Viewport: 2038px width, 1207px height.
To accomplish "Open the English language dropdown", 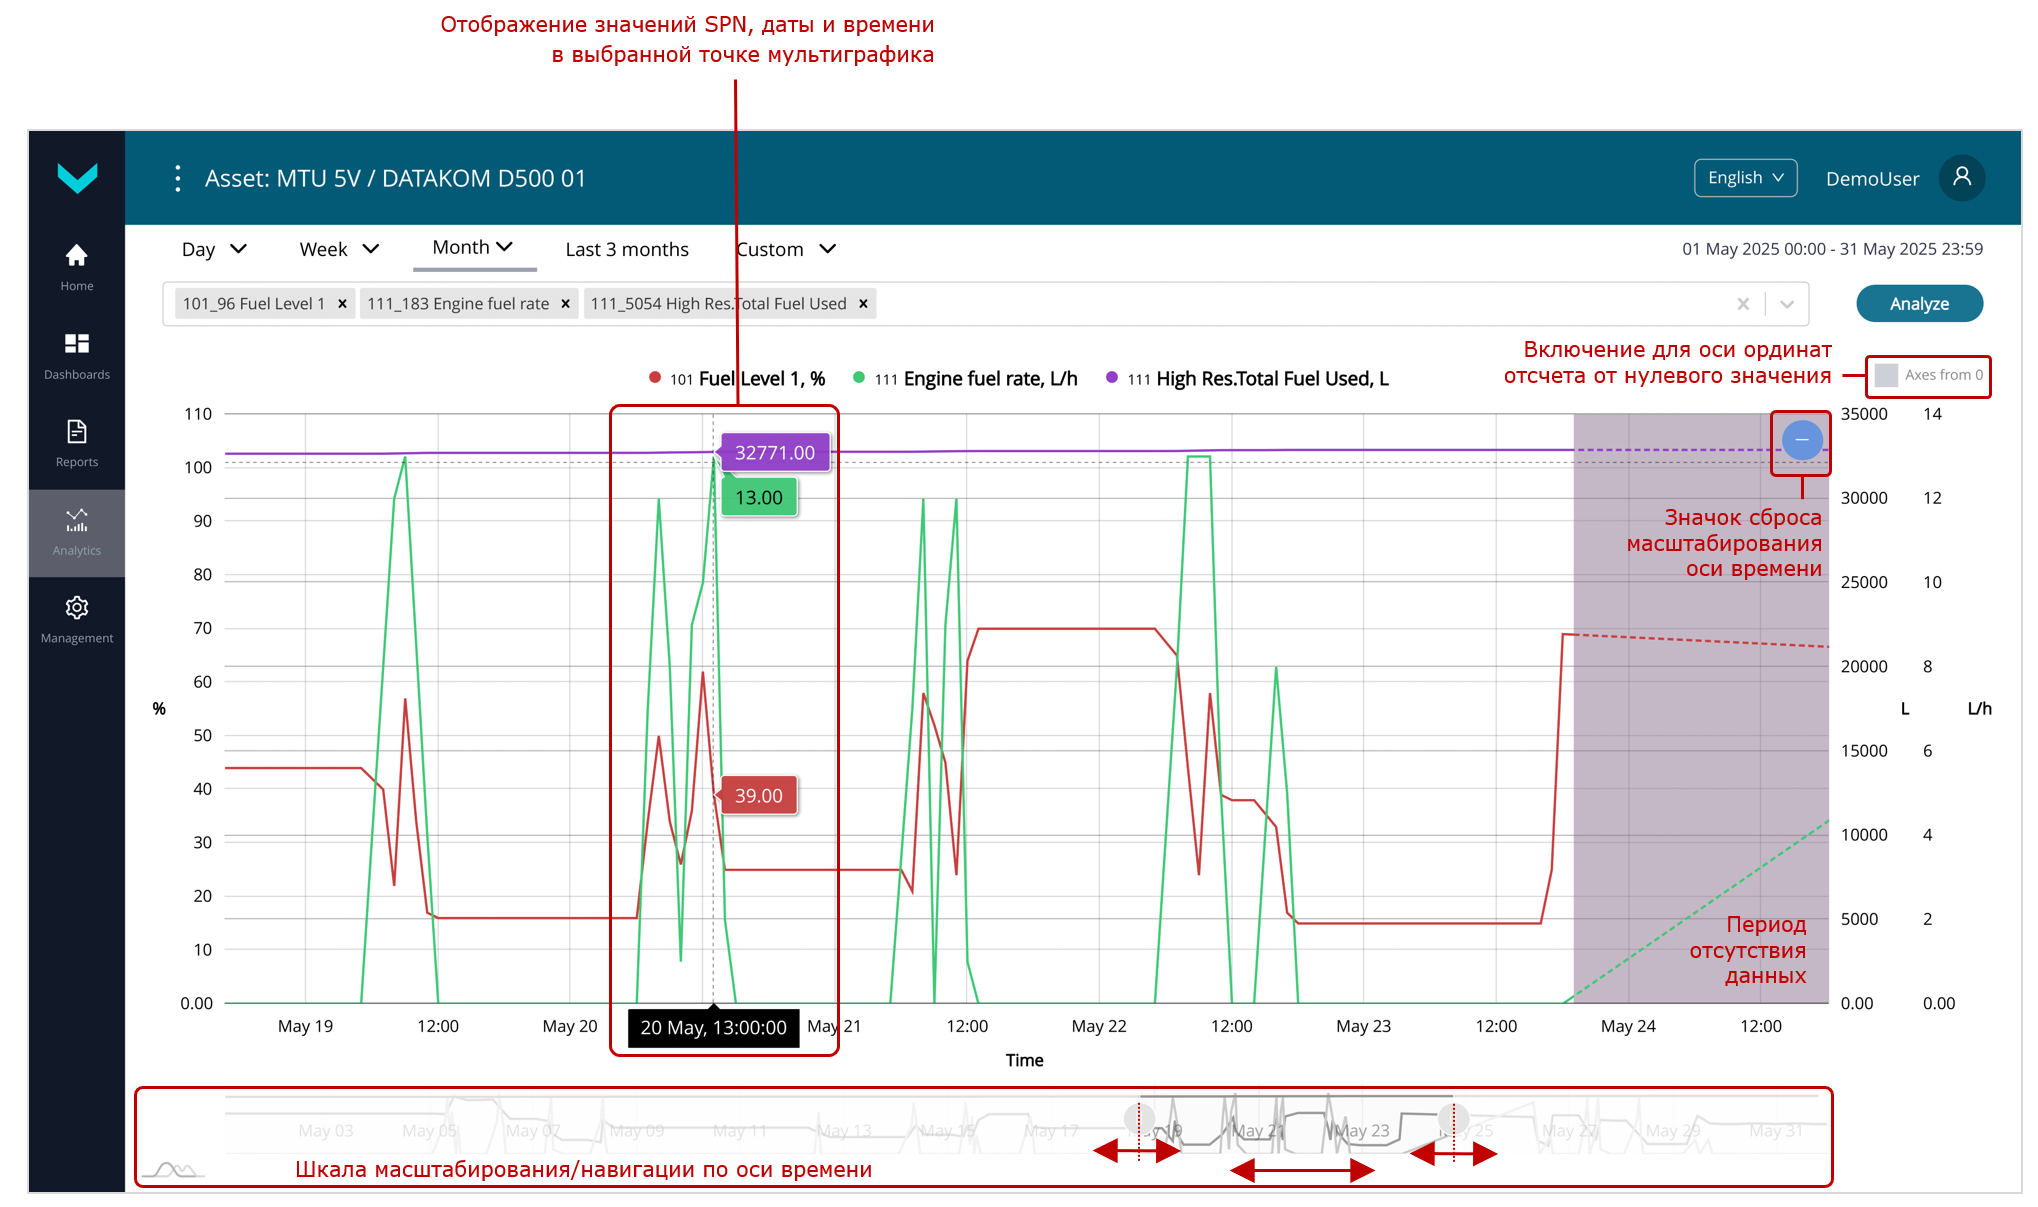I will click(1745, 178).
